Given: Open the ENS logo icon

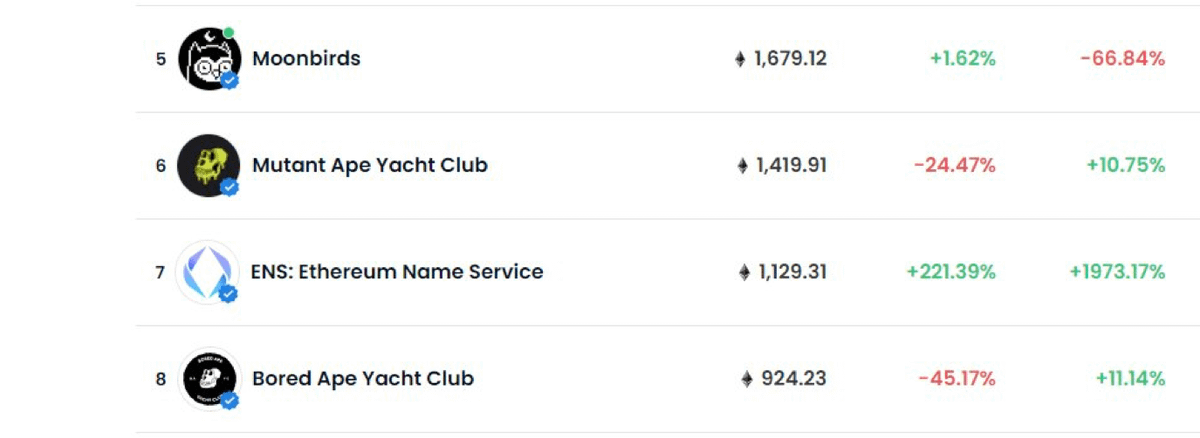Looking at the screenshot, I should (x=207, y=270).
